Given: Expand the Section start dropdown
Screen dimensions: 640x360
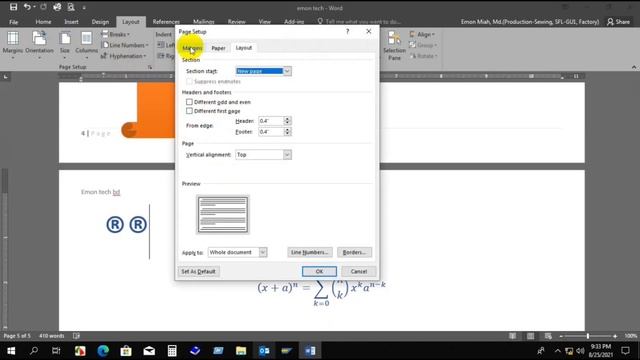Looking at the screenshot, I should (287, 71).
